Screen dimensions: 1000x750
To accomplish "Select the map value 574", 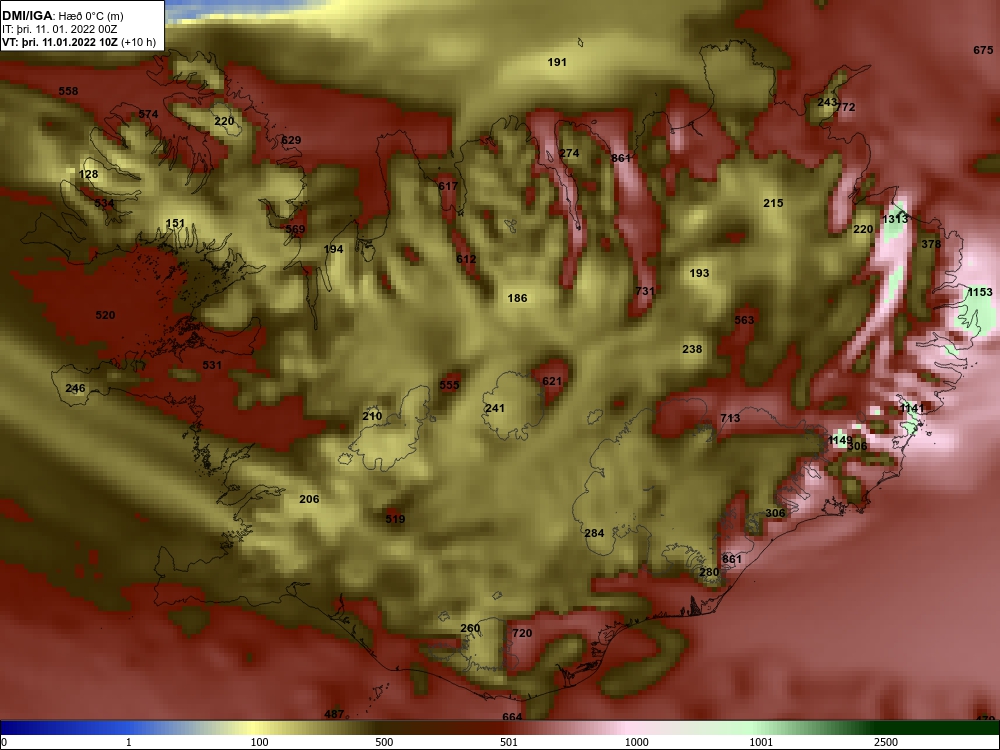I will 148,114.
